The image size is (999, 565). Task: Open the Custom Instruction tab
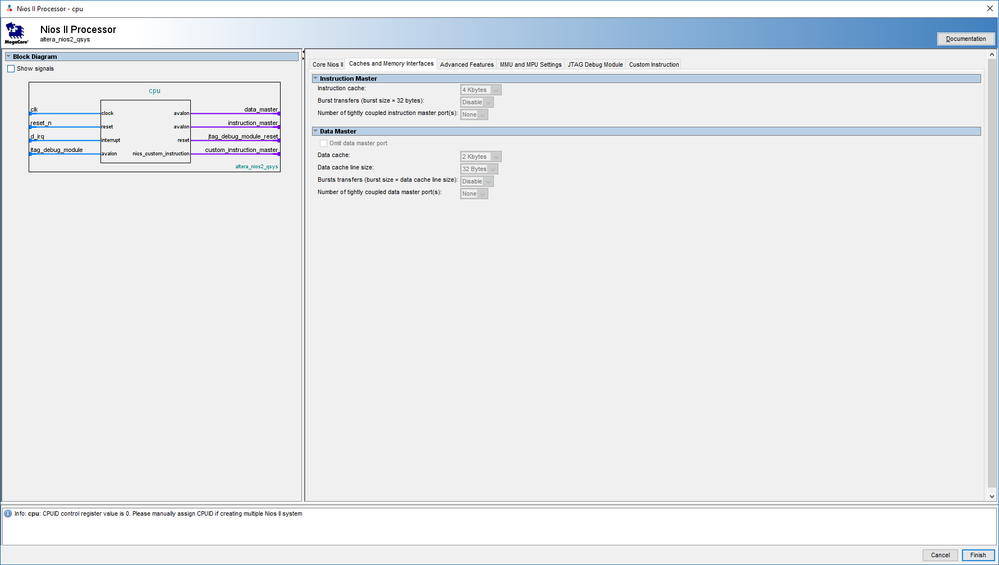pyautogui.click(x=654, y=64)
